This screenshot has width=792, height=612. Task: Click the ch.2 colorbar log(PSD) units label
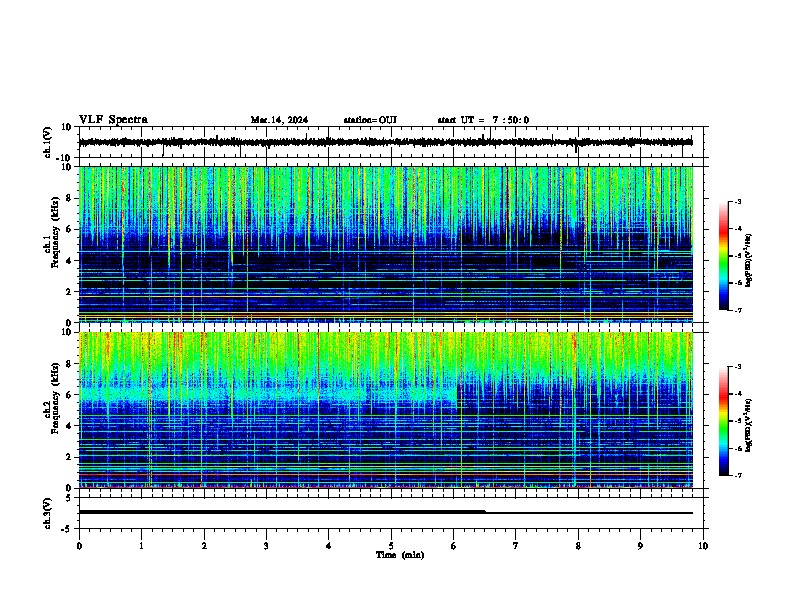coord(749,426)
